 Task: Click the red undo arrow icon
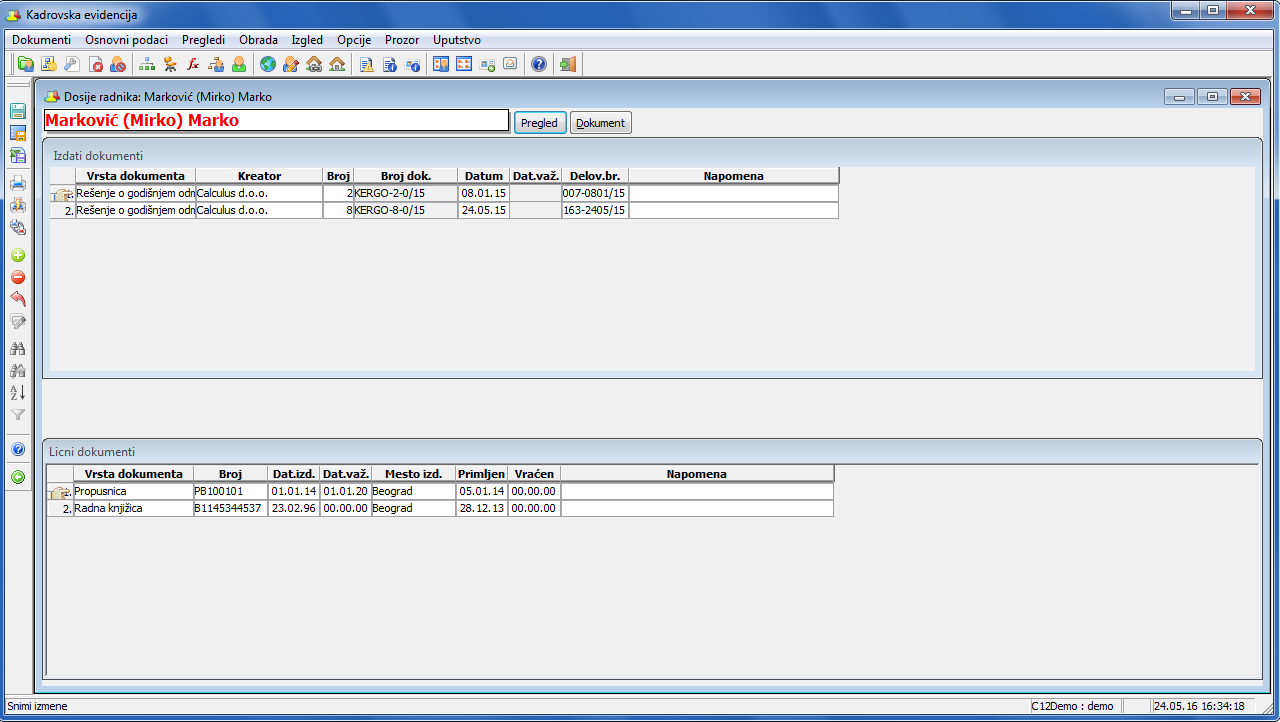[17, 300]
